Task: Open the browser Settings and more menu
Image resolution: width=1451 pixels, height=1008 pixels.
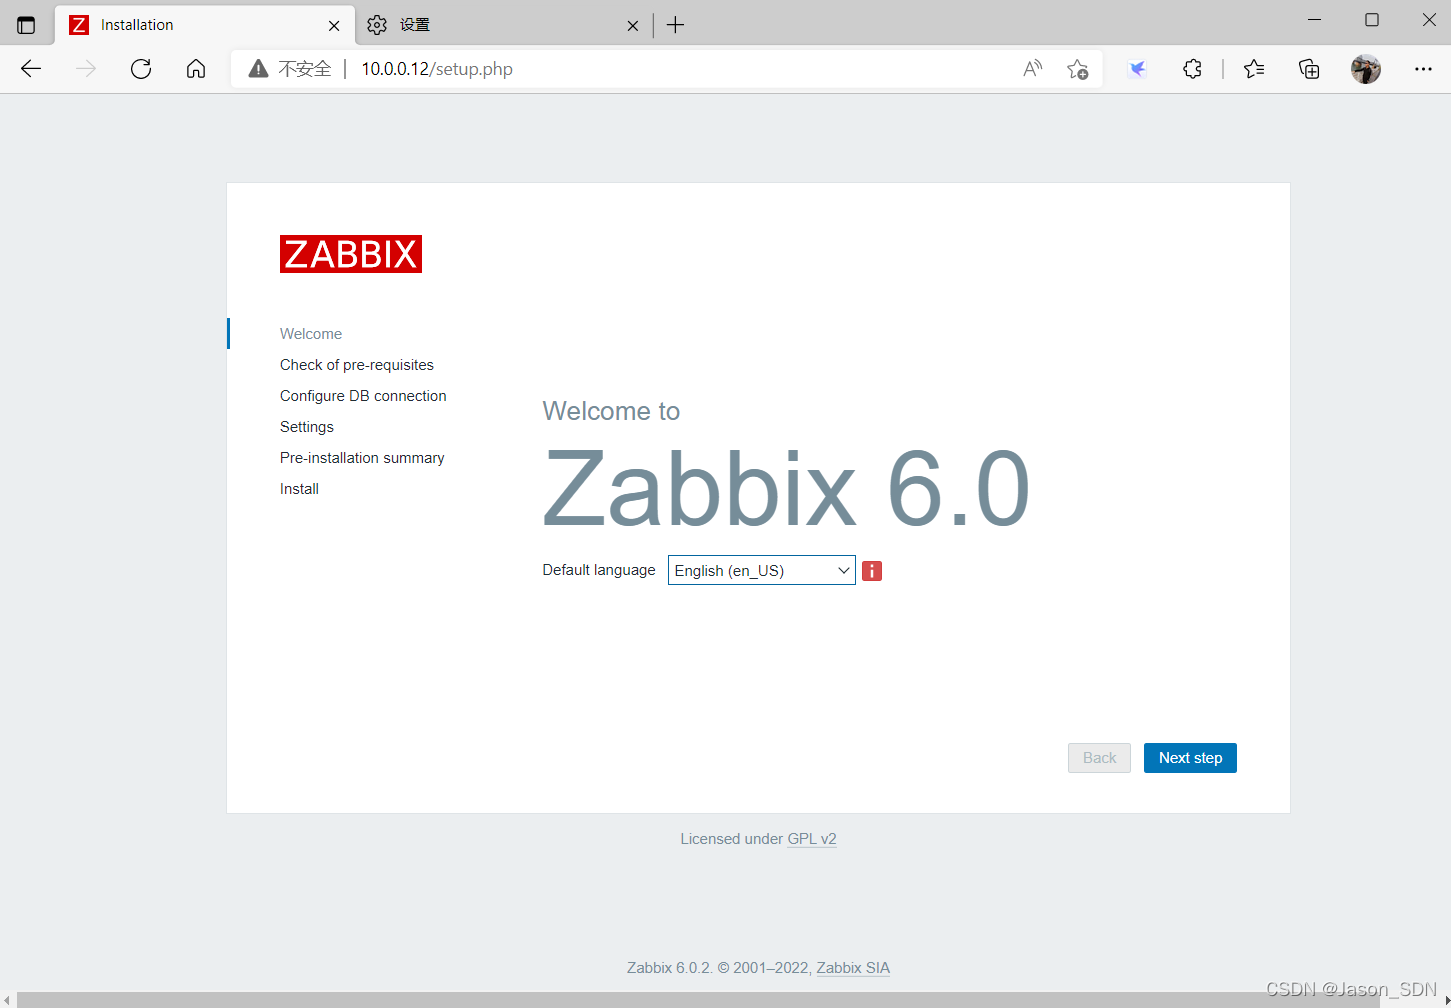Action: pos(1423,69)
